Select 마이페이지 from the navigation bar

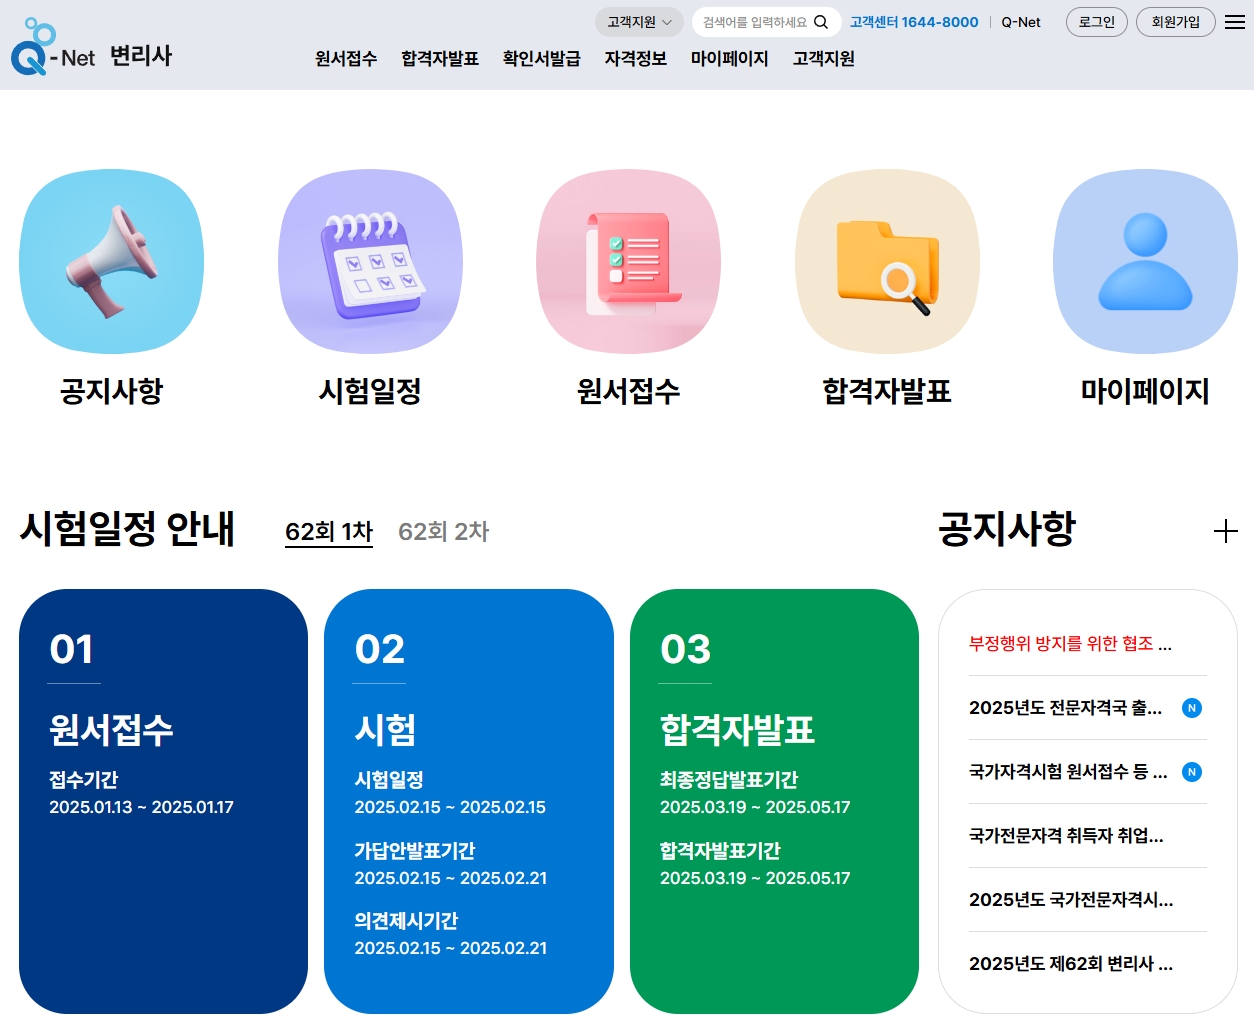point(729,59)
